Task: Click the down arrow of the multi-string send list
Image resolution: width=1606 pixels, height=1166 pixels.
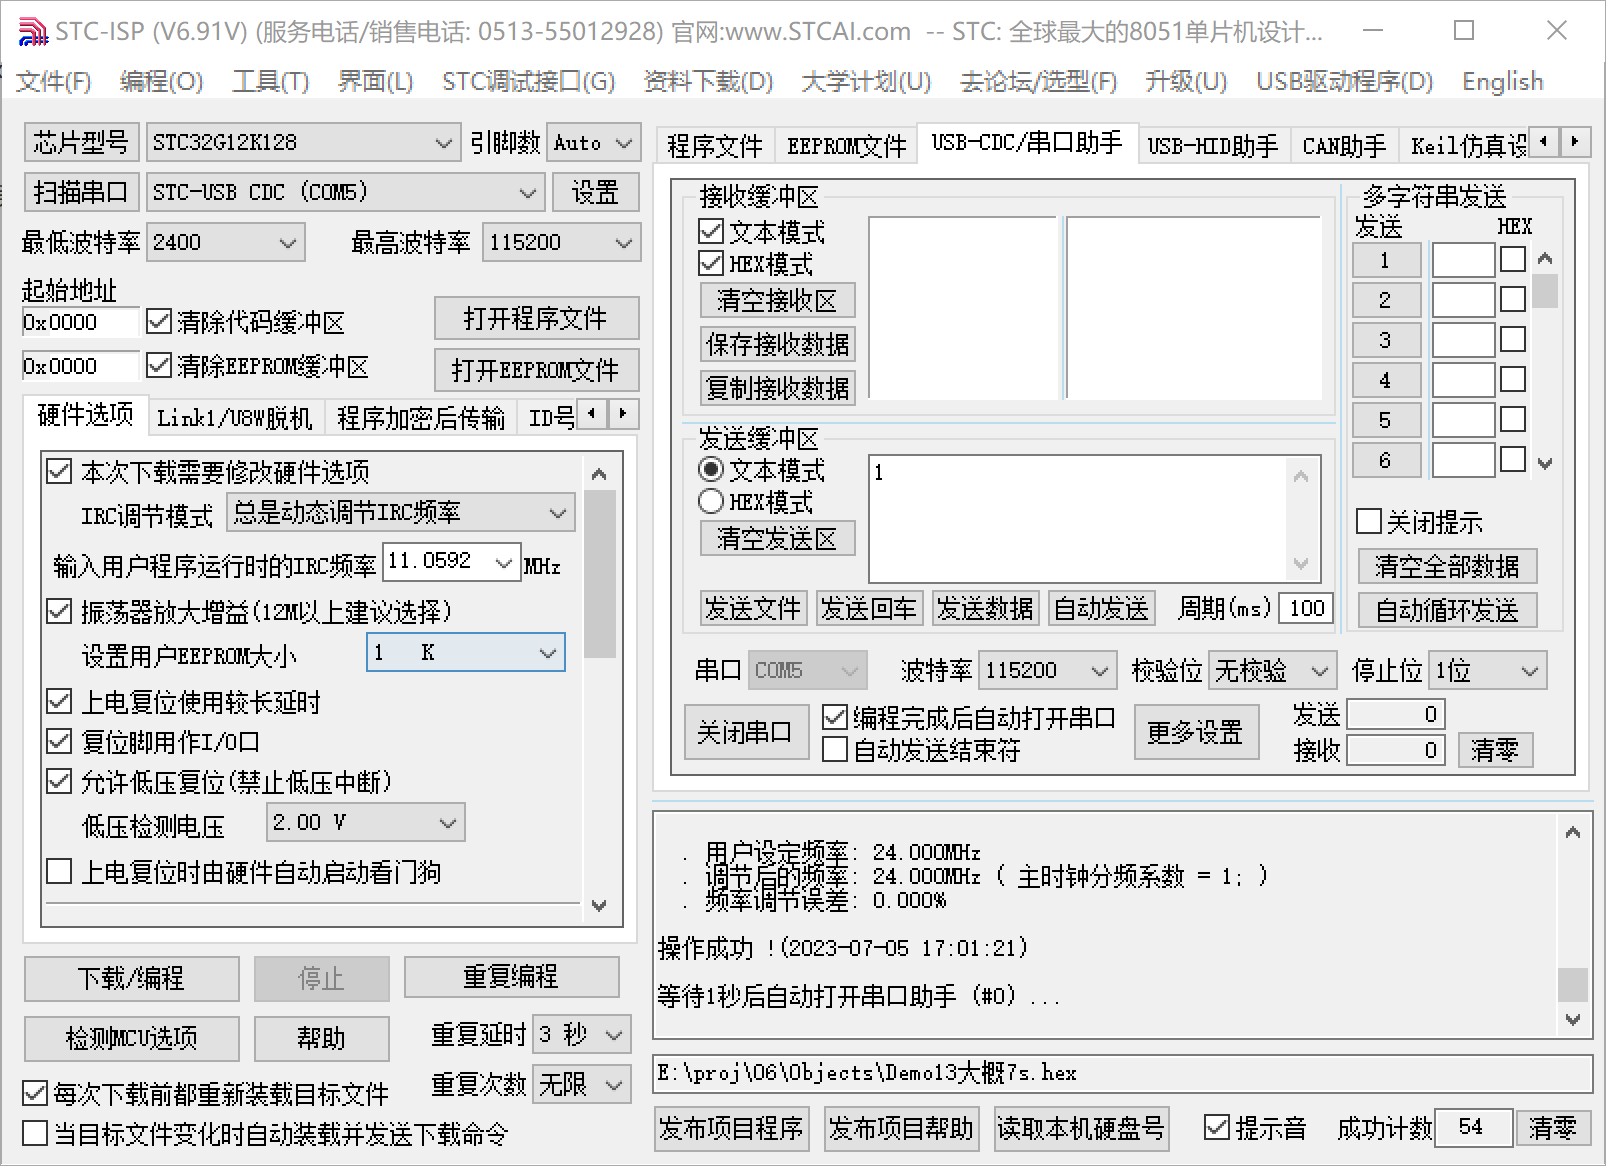Action: tap(1545, 463)
